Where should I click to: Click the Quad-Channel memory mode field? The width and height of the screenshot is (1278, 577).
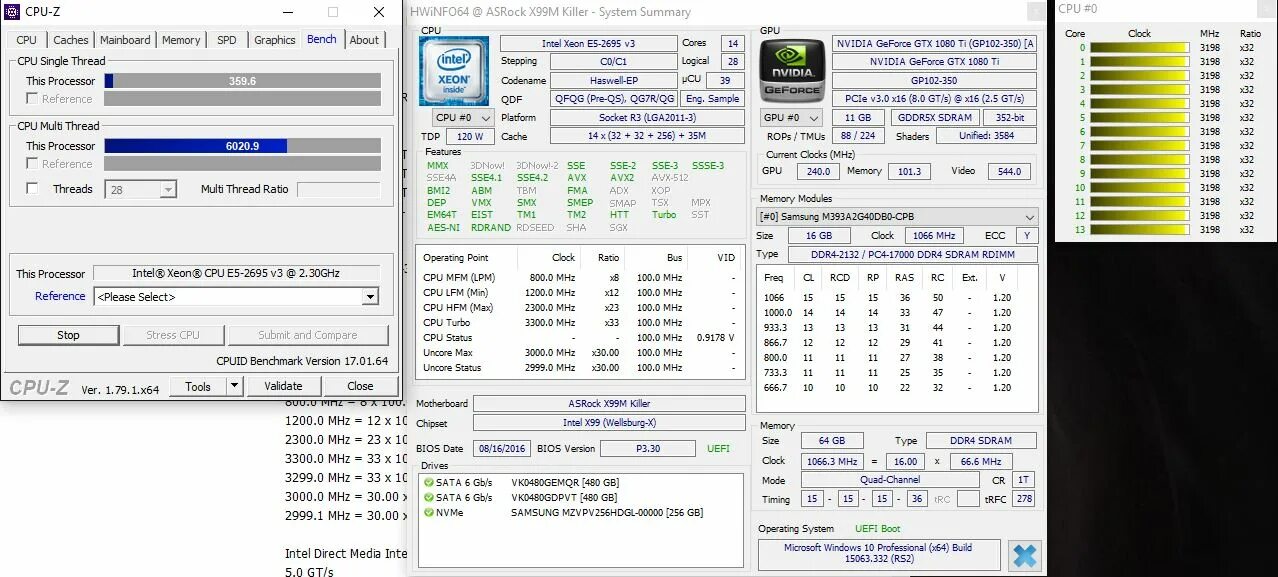click(x=890, y=480)
